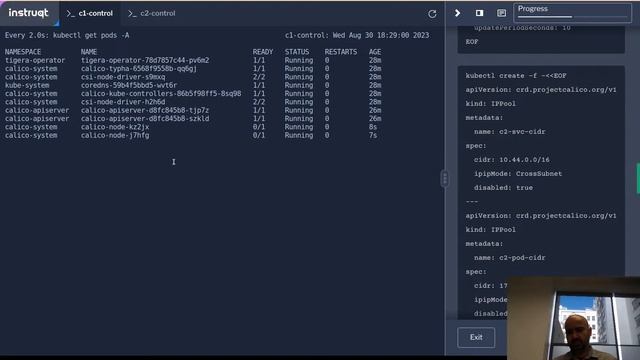This screenshot has width=640, height=360.
Task: Click the calico-apiserver-d8fc845b8-szkld pod name
Action: [x=145, y=119]
